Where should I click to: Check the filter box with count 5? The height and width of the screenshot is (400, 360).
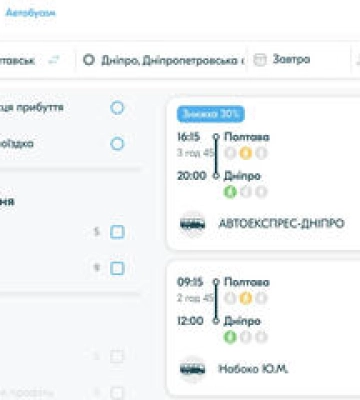click(117, 232)
